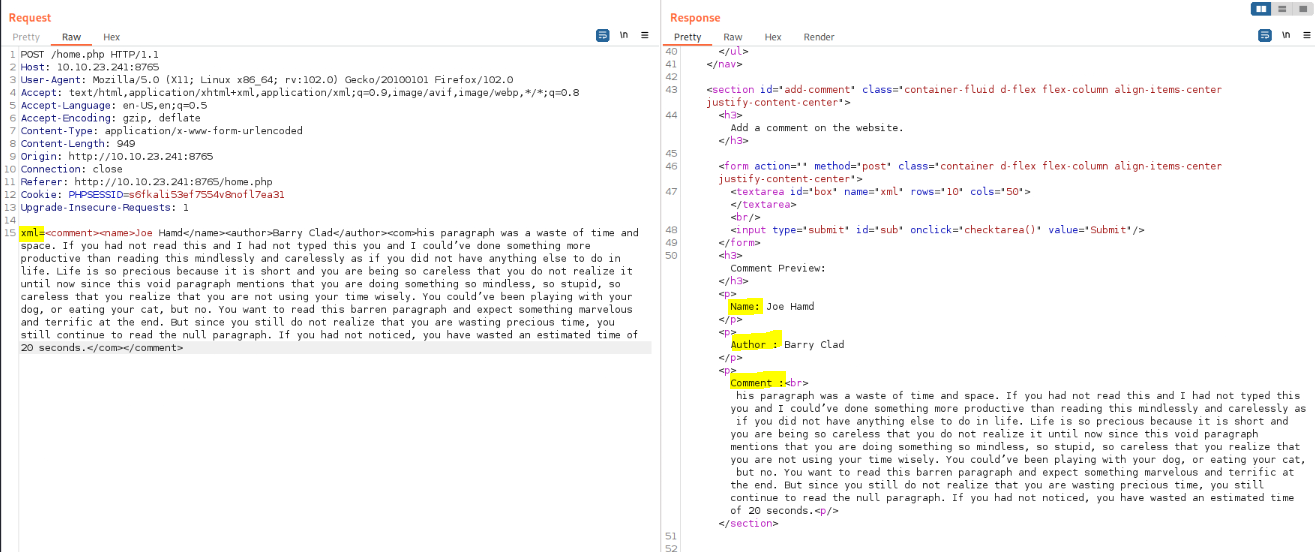
Task: Show non-printable characters in Response panel
Action: [1285, 35]
